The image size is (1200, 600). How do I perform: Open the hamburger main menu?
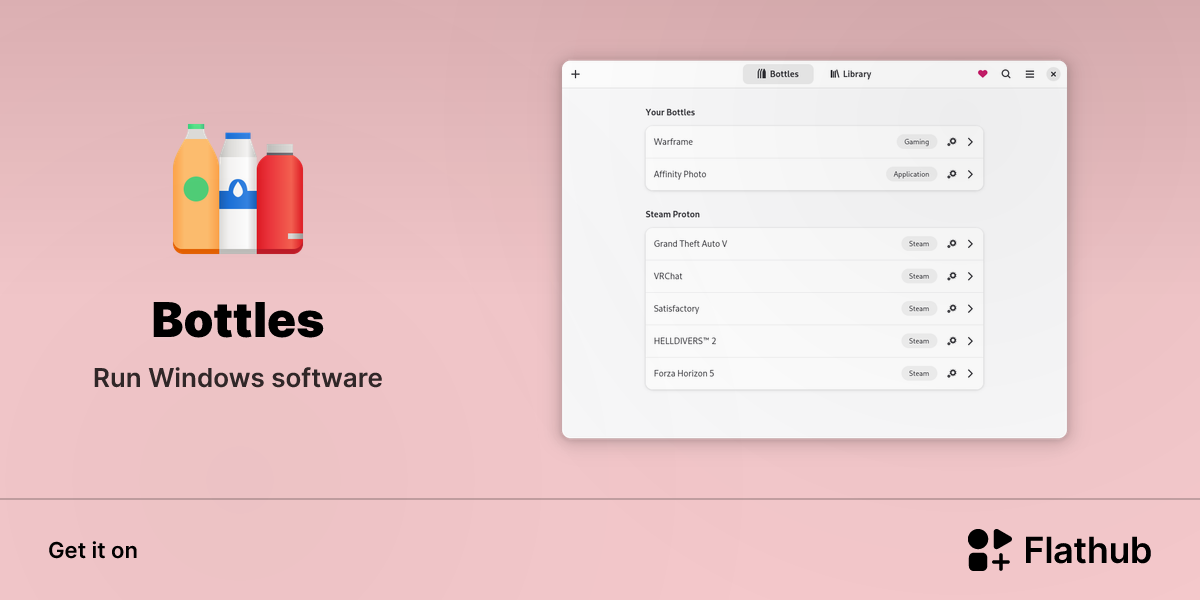(1030, 74)
